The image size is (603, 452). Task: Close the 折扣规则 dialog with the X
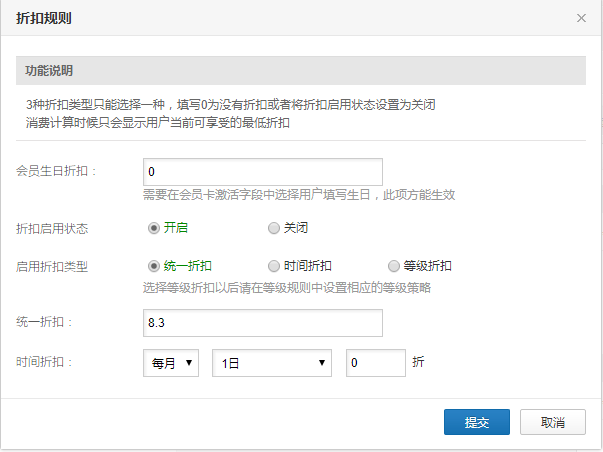[x=581, y=18]
